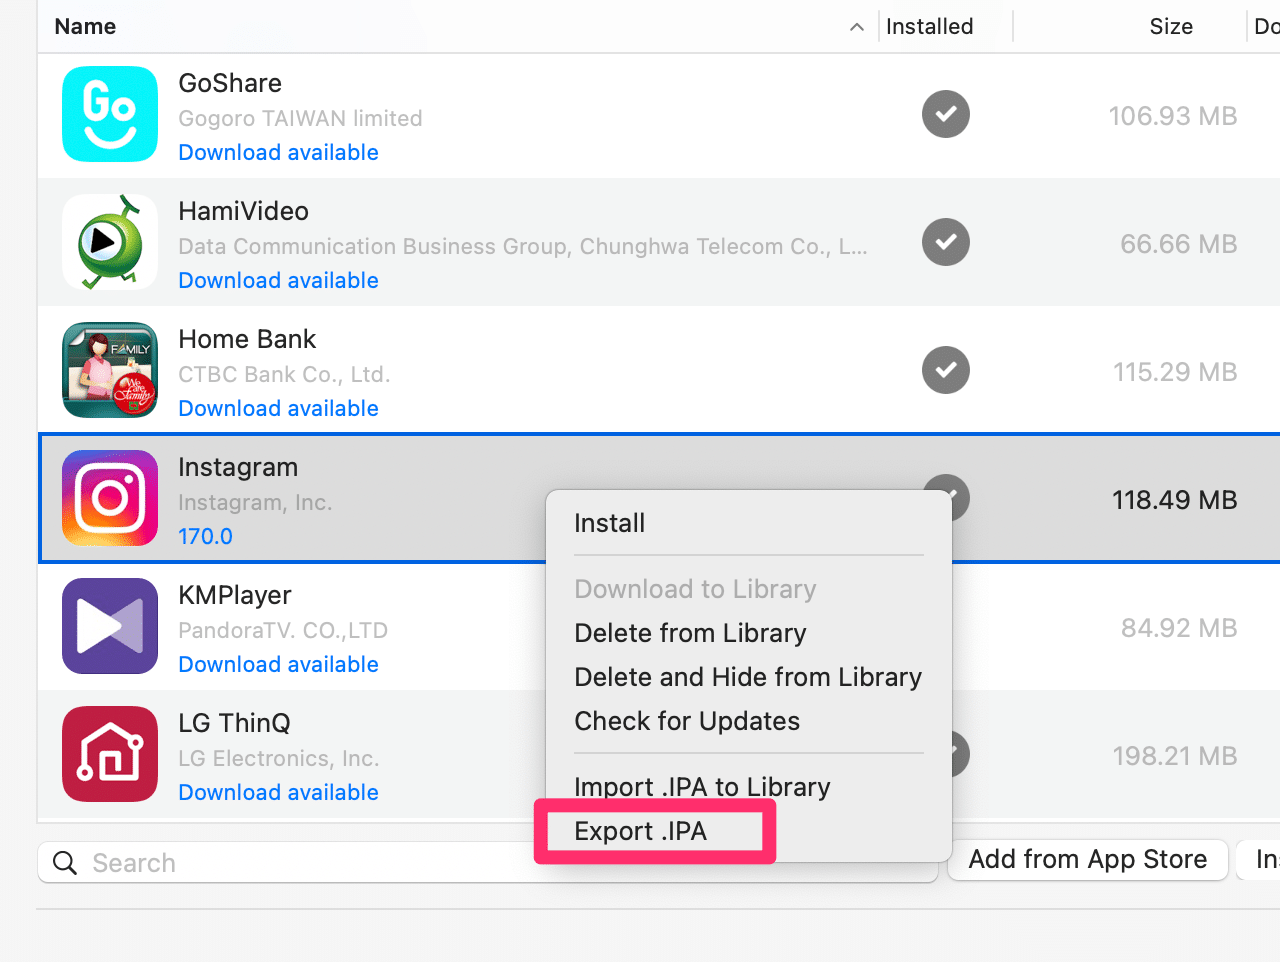Select the Home Bank app name
The image size is (1280, 962).
[247, 339]
